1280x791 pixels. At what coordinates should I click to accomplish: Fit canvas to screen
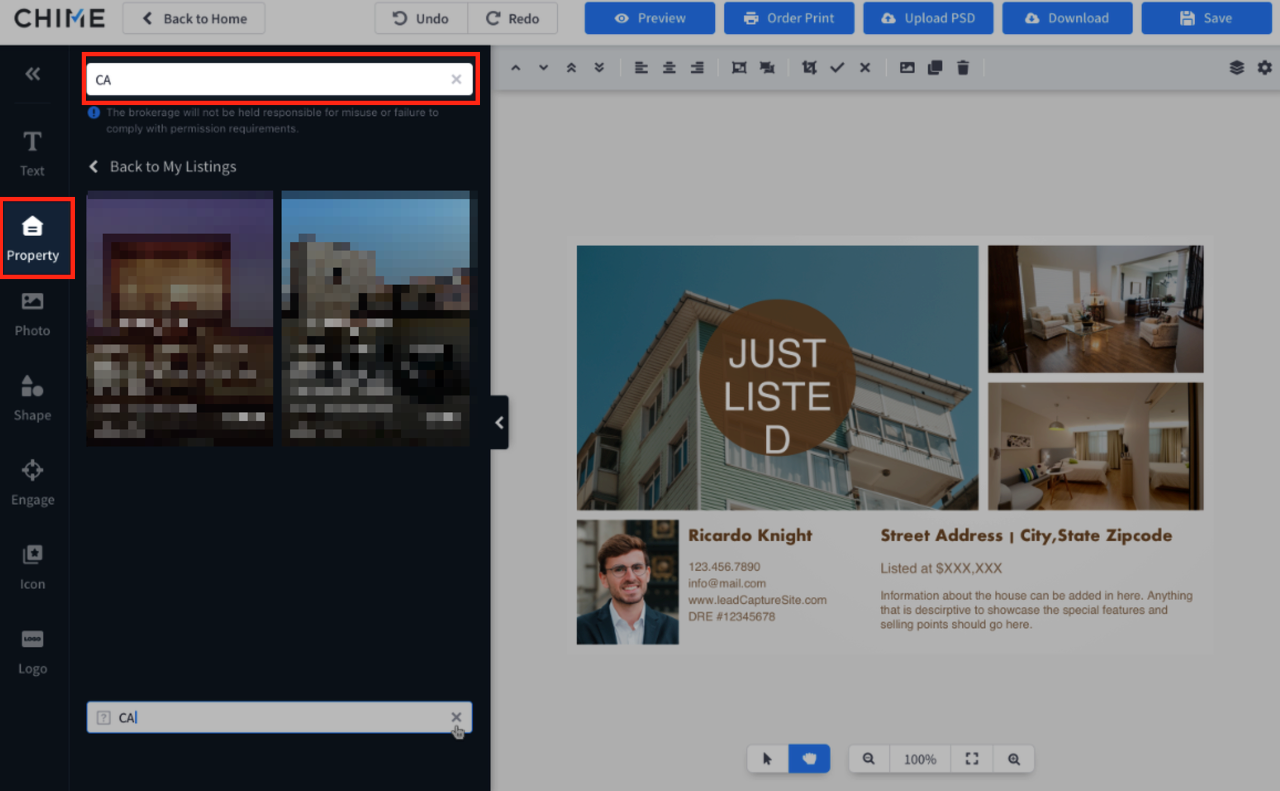(971, 759)
